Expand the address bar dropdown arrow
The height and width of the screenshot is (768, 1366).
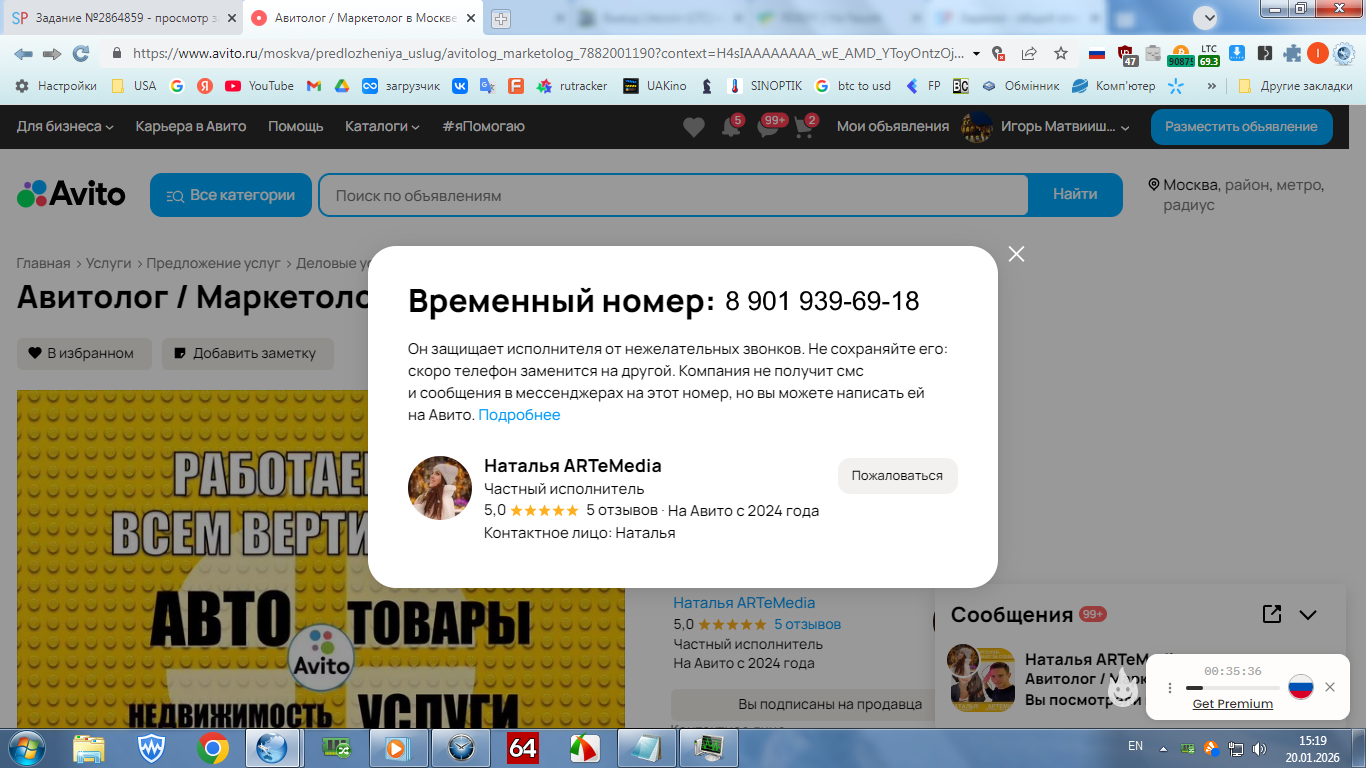pyautogui.click(x=976, y=53)
